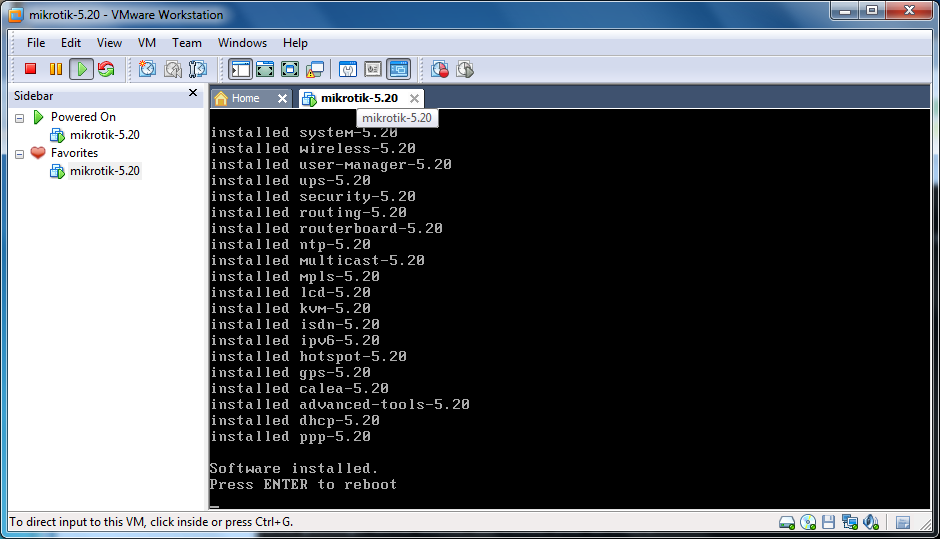Click the CD/DVD drive status bar icon
This screenshot has width=940, height=539.
pyautogui.click(x=808, y=523)
